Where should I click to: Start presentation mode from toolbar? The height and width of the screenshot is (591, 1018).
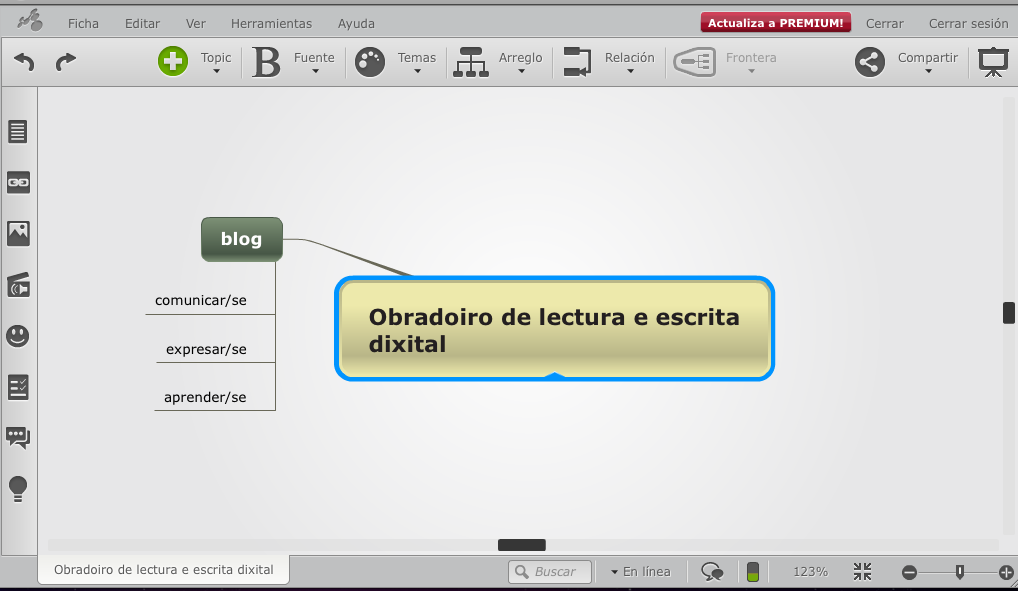(x=992, y=62)
